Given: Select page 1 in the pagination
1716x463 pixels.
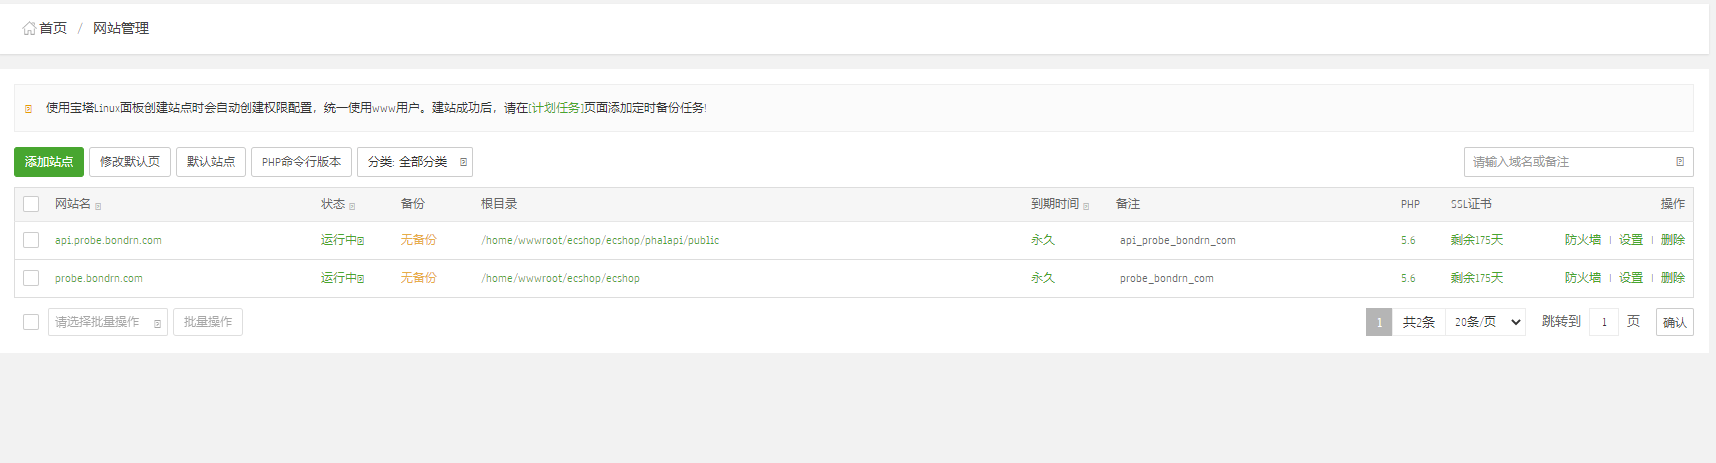Looking at the screenshot, I should [1379, 322].
